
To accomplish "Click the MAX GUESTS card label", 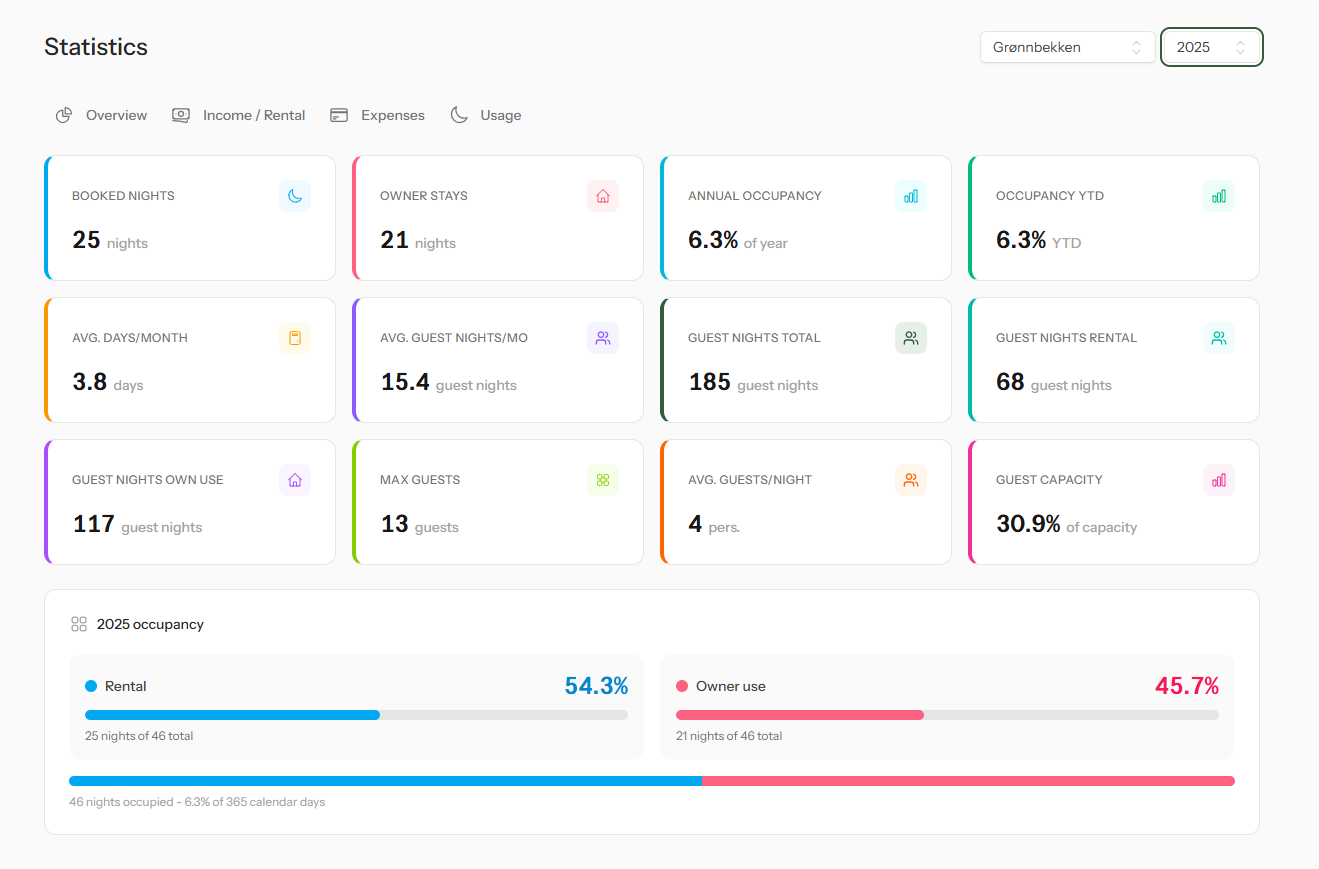I will pos(420,480).
